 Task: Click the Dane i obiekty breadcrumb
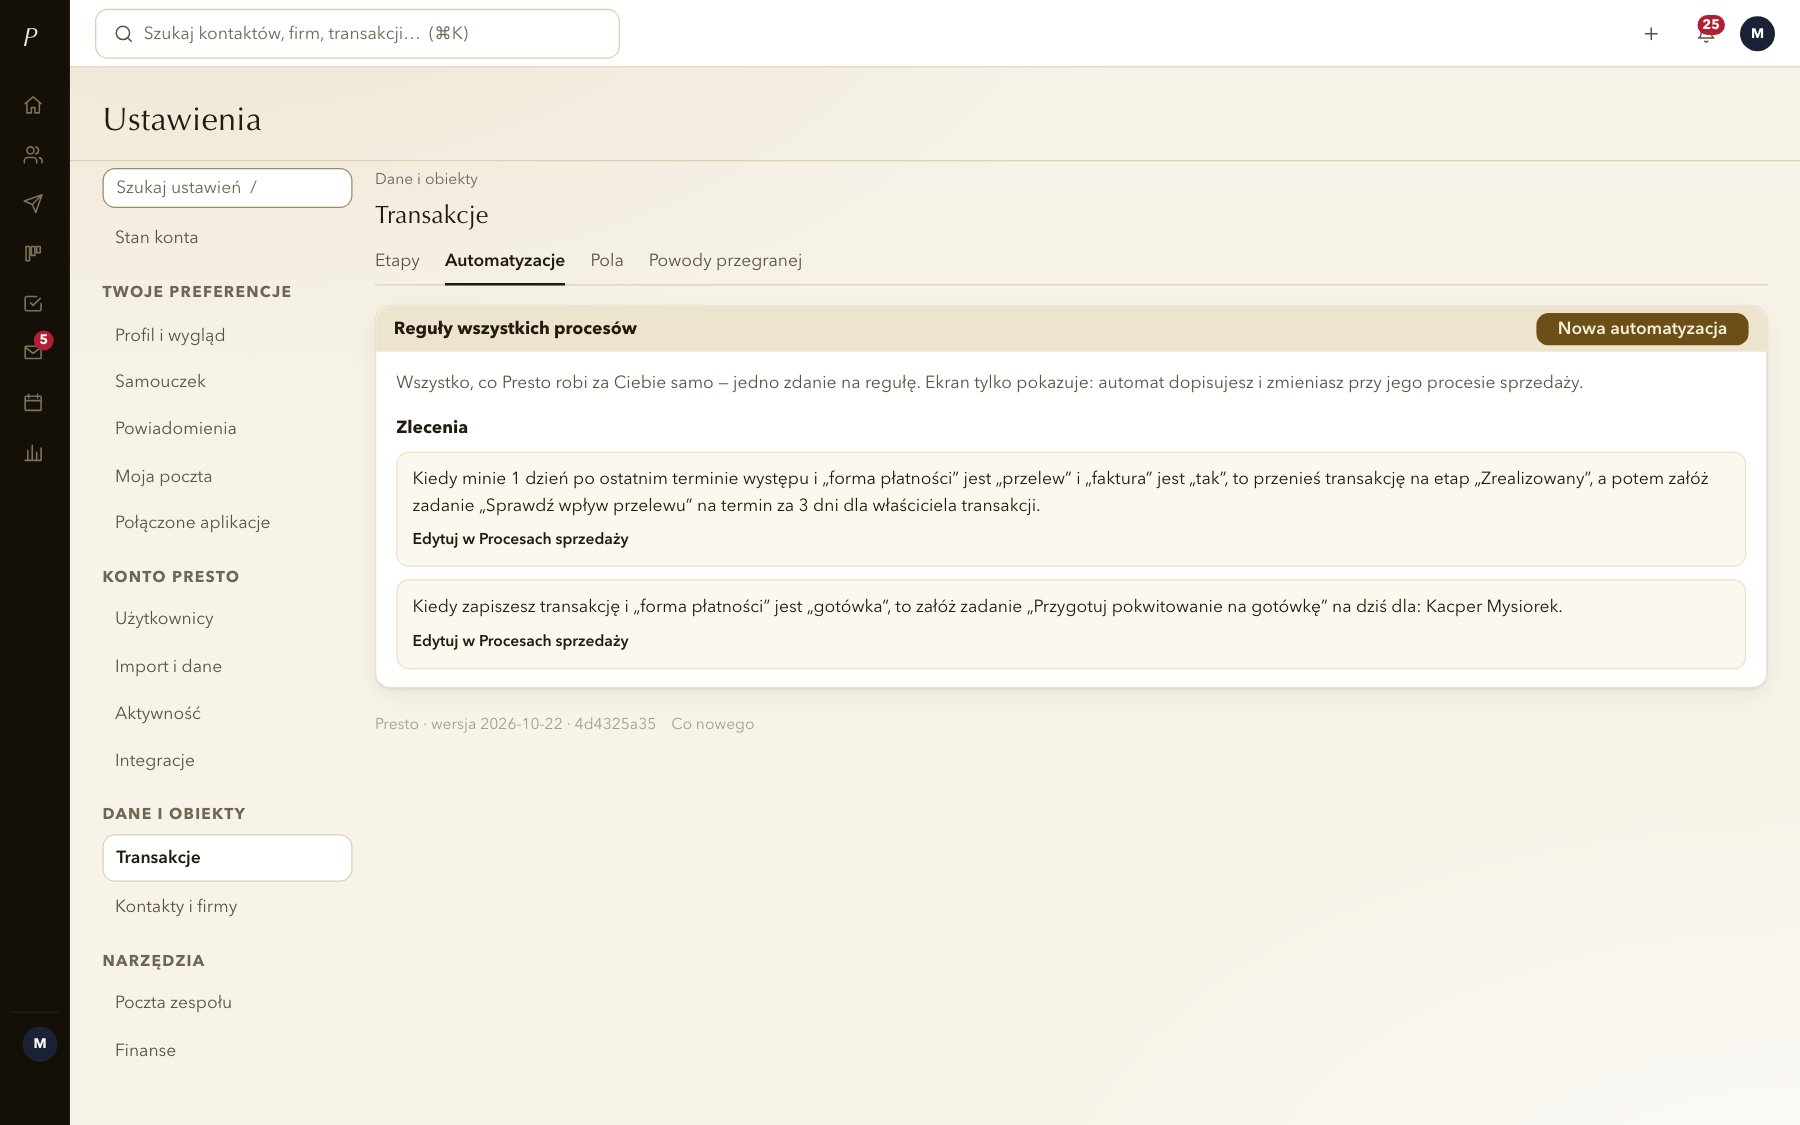(x=426, y=179)
